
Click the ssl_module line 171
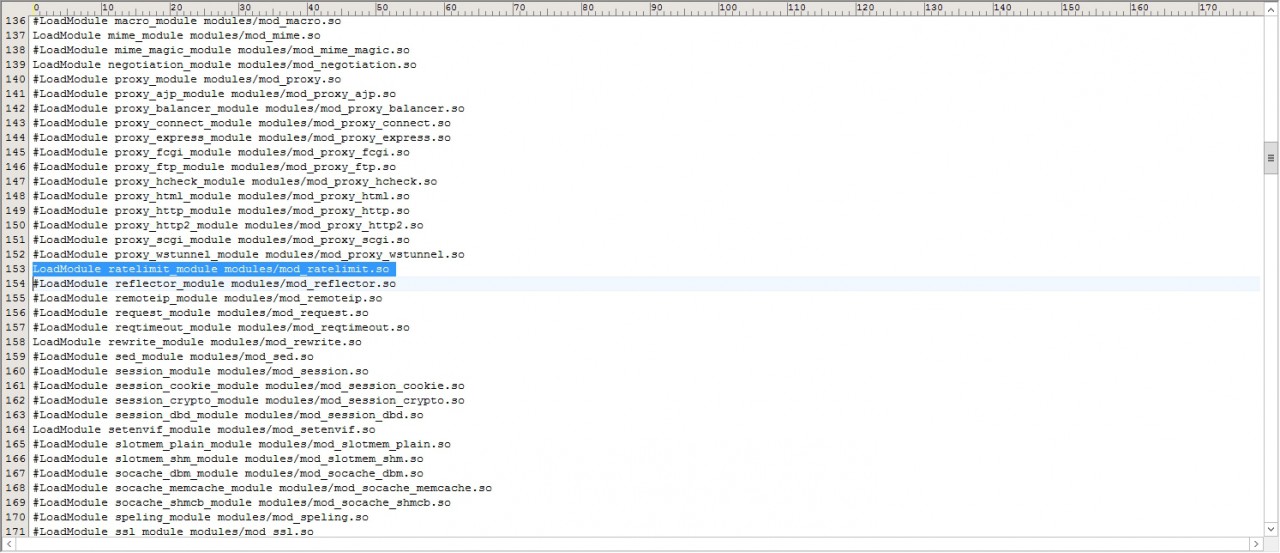pyautogui.click(x=173, y=532)
